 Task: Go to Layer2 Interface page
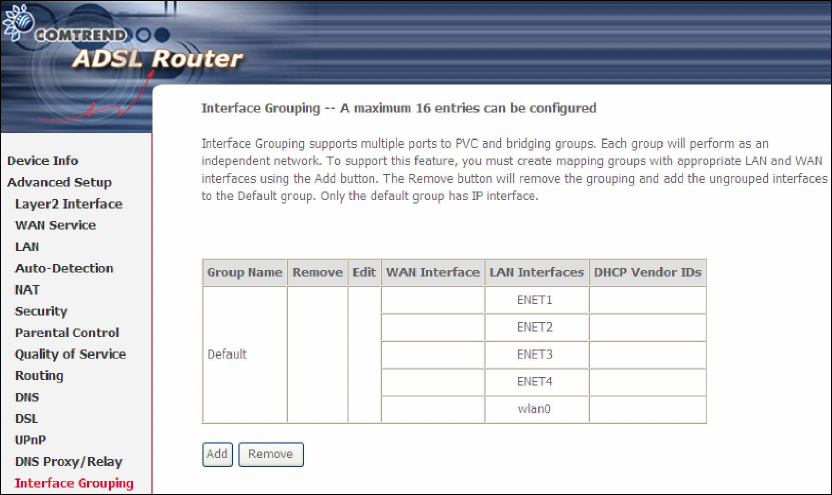[x=68, y=204]
